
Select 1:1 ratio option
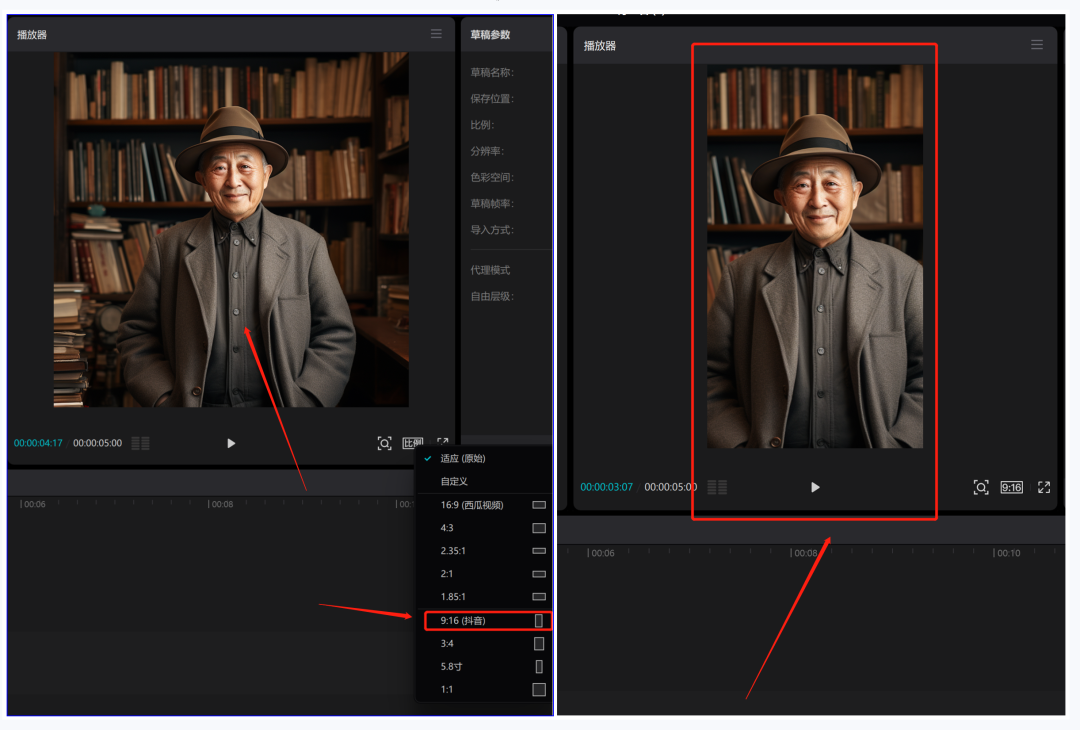click(447, 689)
